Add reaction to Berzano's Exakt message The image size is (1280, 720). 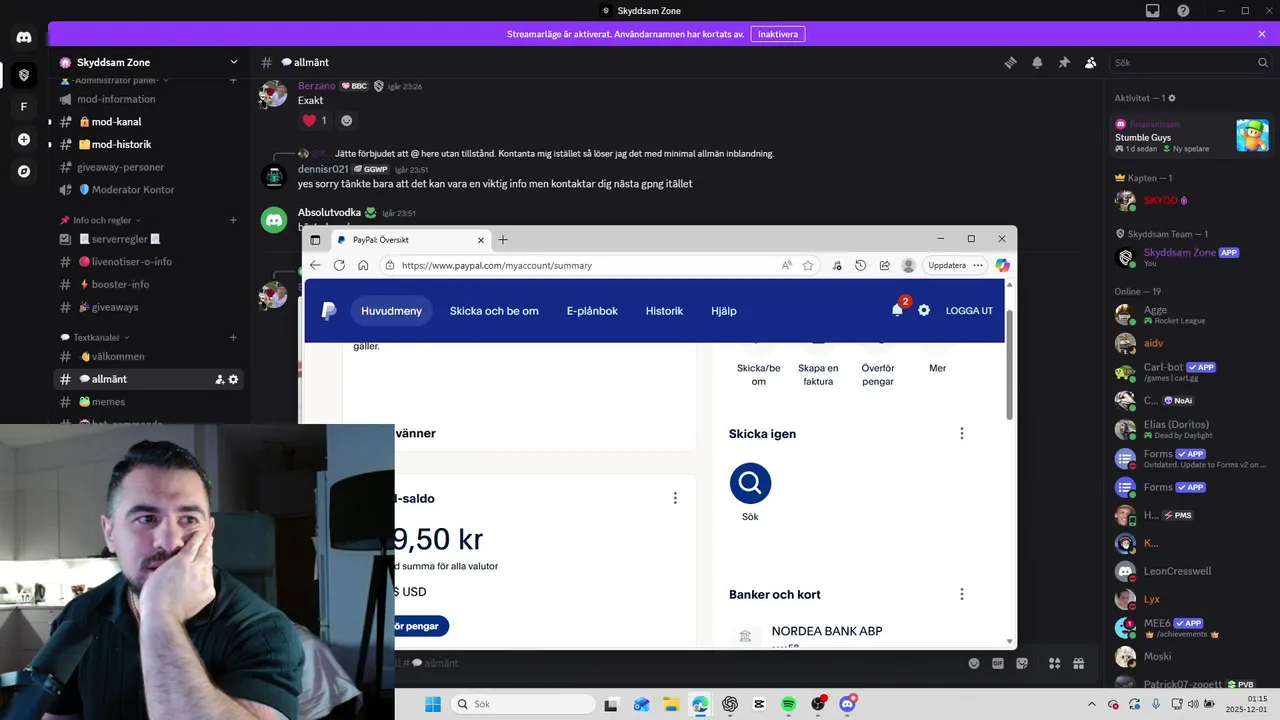pyautogui.click(x=347, y=120)
